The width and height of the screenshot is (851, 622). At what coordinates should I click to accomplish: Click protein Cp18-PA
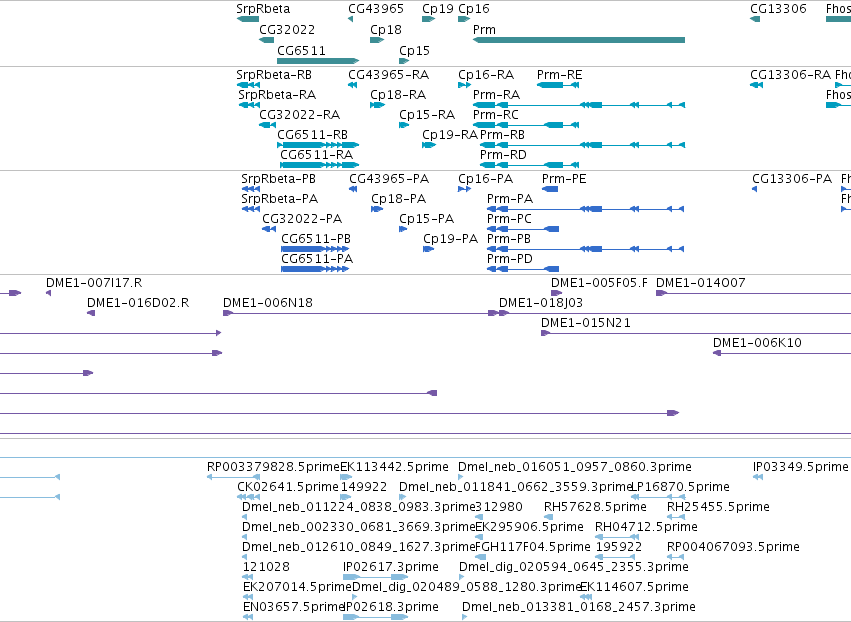pyautogui.click(x=398, y=199)
